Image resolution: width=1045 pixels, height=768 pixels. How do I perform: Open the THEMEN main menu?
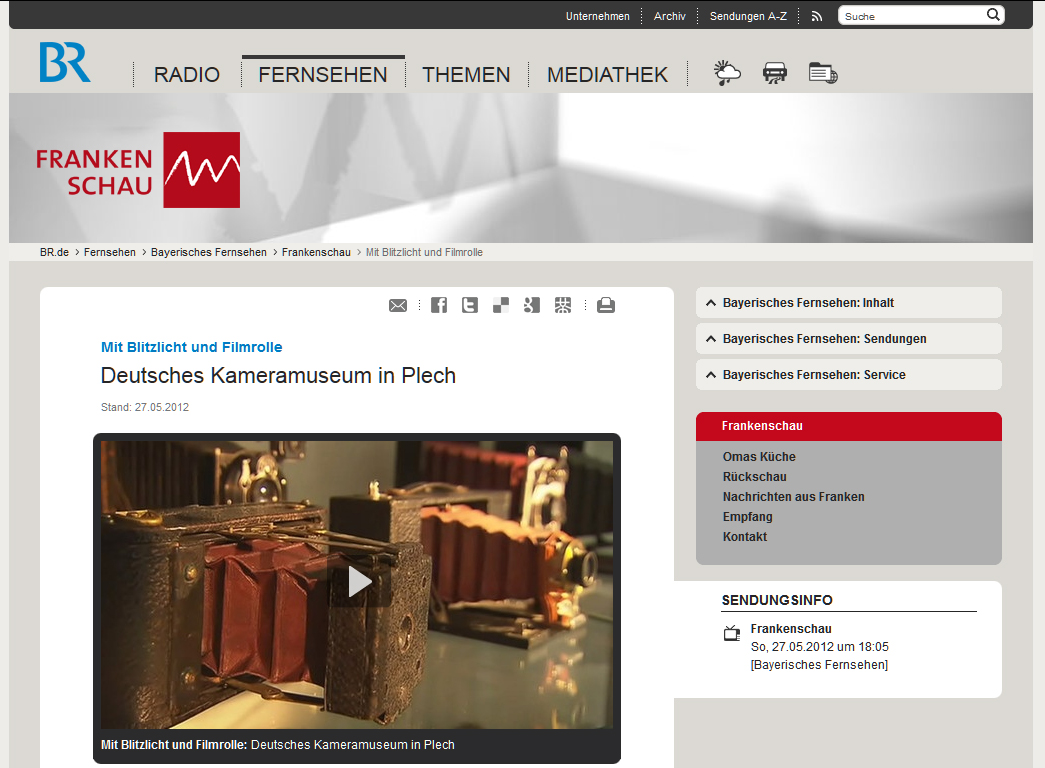click(466, 75)
